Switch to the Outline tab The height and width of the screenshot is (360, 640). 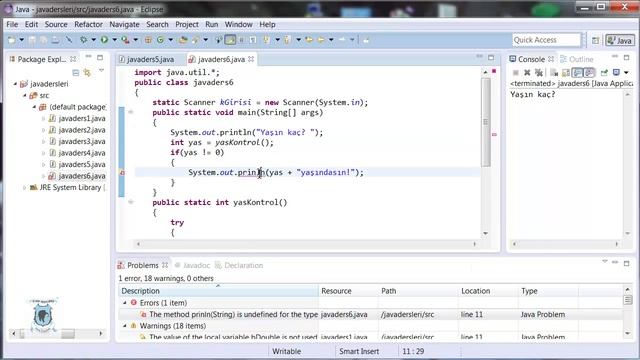tap(577, 59)
